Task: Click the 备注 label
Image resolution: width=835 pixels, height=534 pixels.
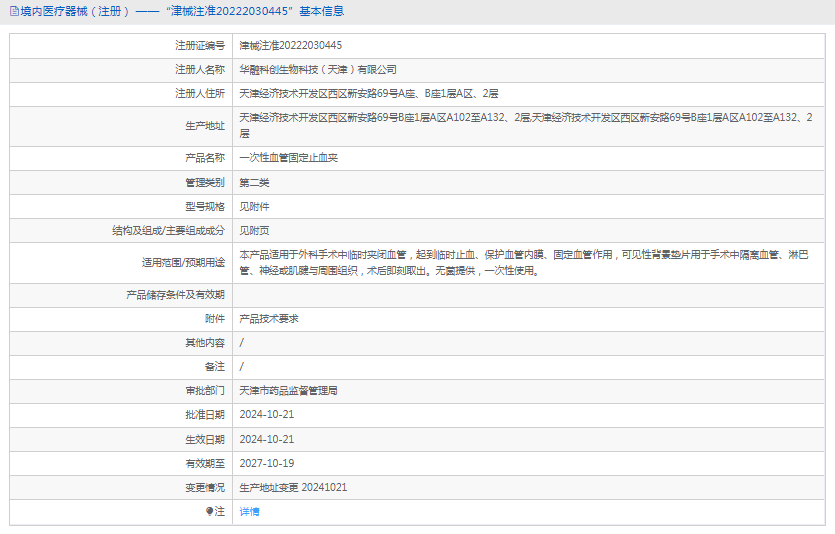Action: pos(215,367)
